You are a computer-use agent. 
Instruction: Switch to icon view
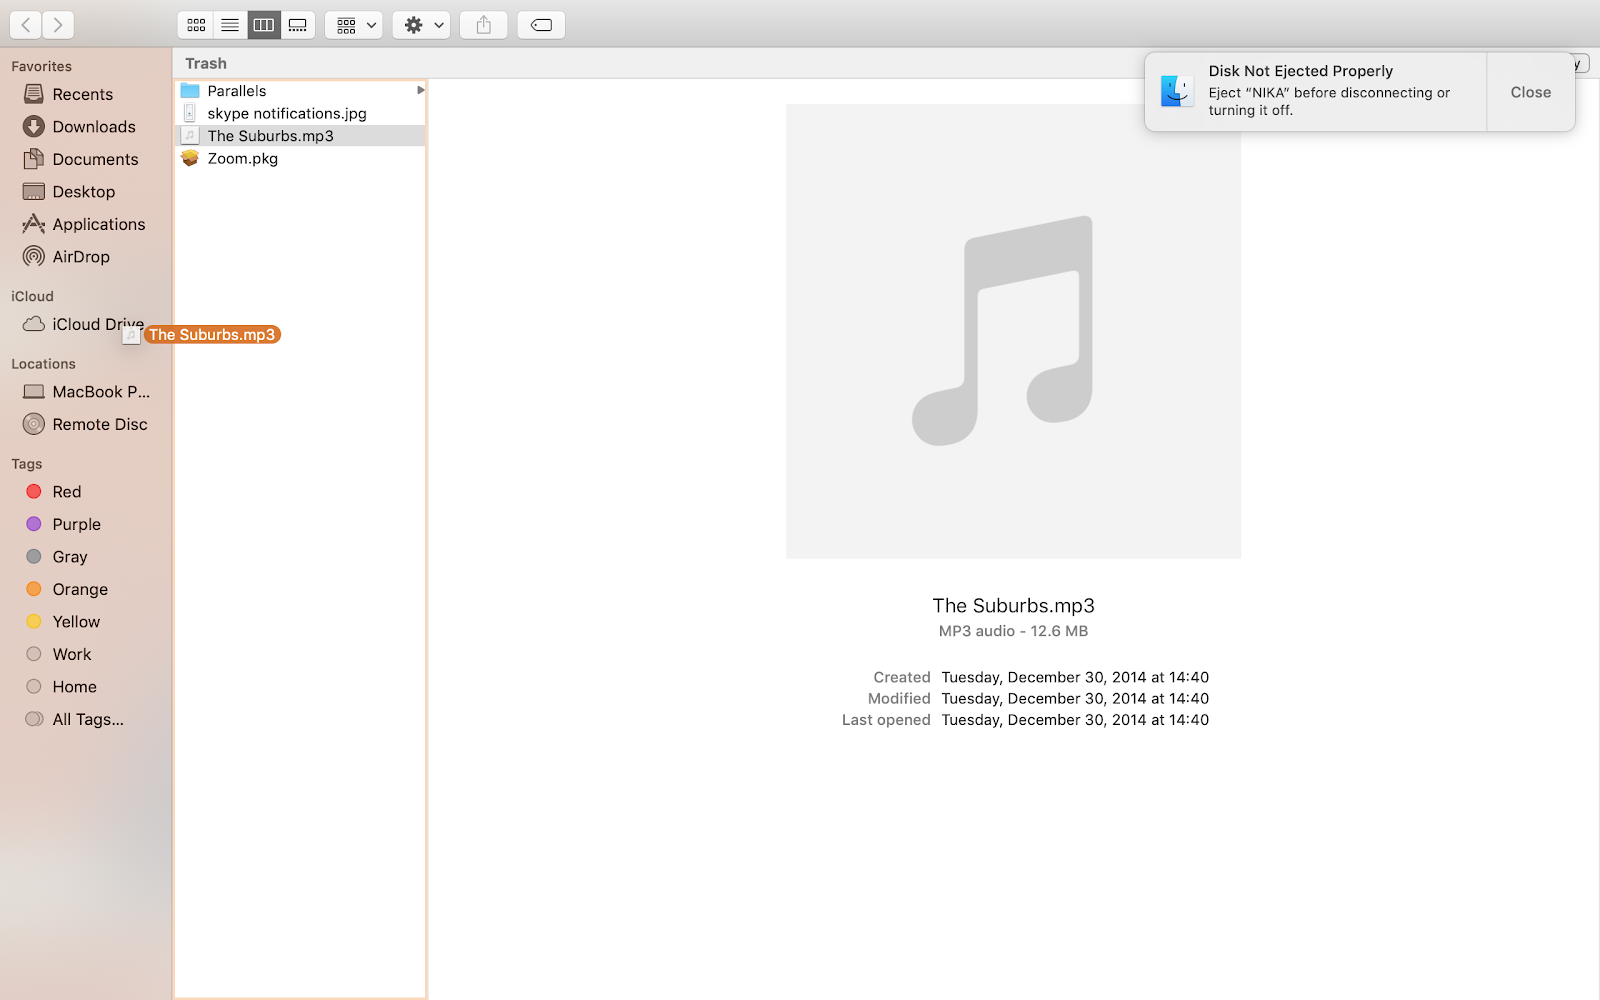coord(196,25)
